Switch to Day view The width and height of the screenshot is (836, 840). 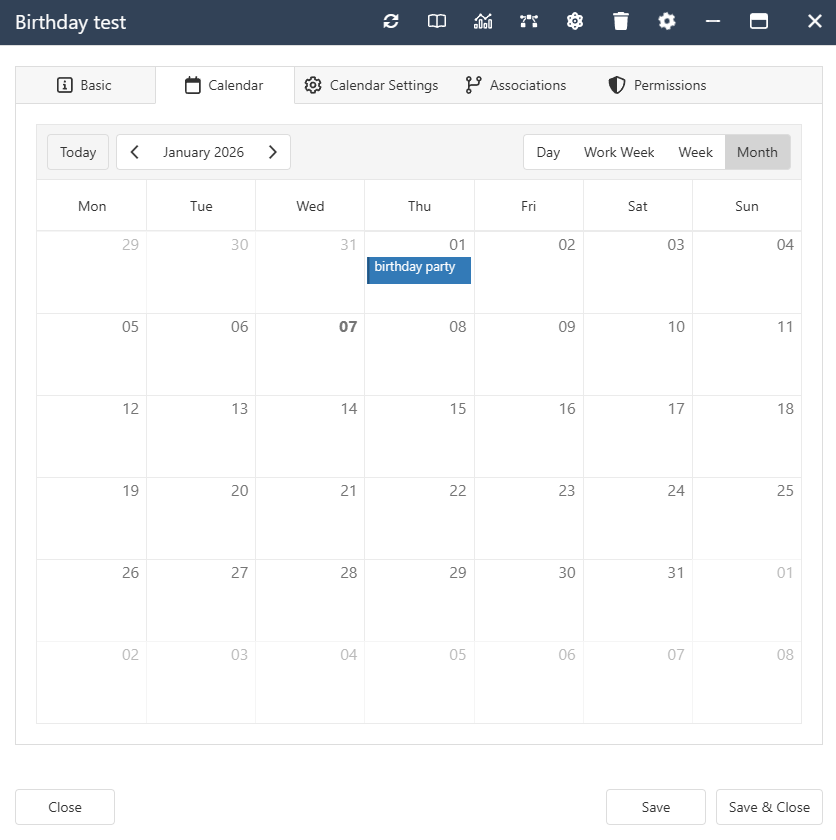click(548, 152)
